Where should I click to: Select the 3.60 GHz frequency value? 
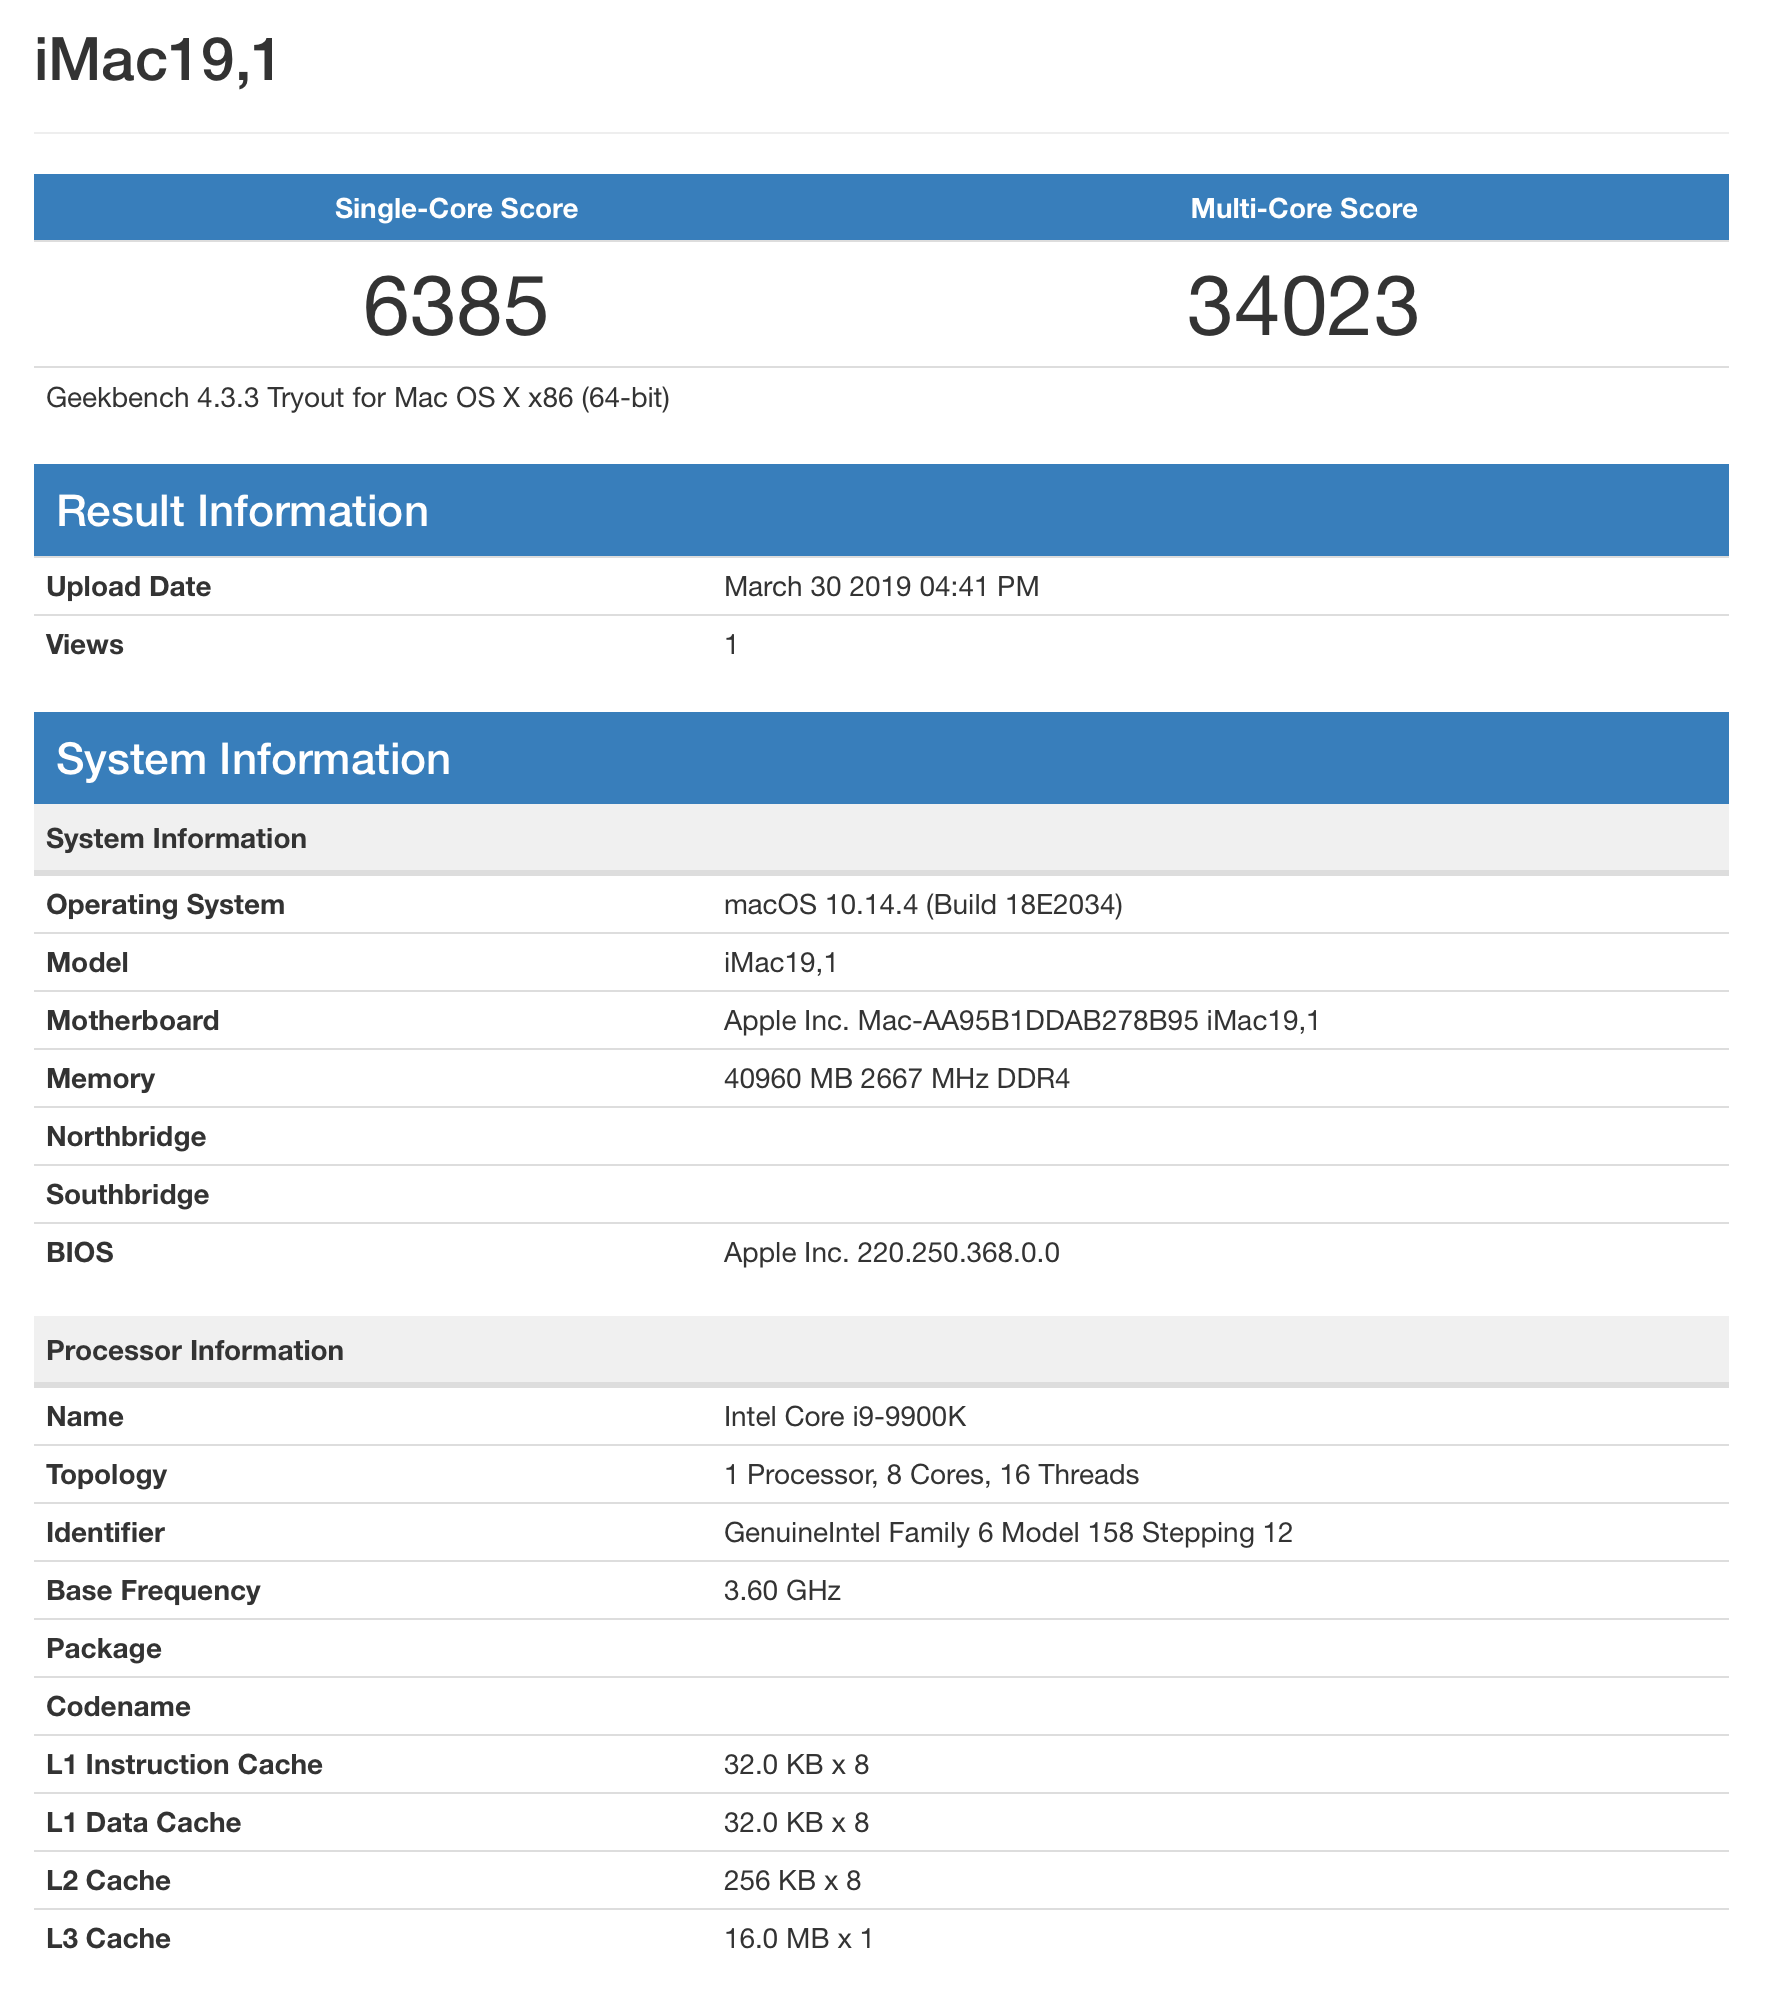(x=782, y=1590)
